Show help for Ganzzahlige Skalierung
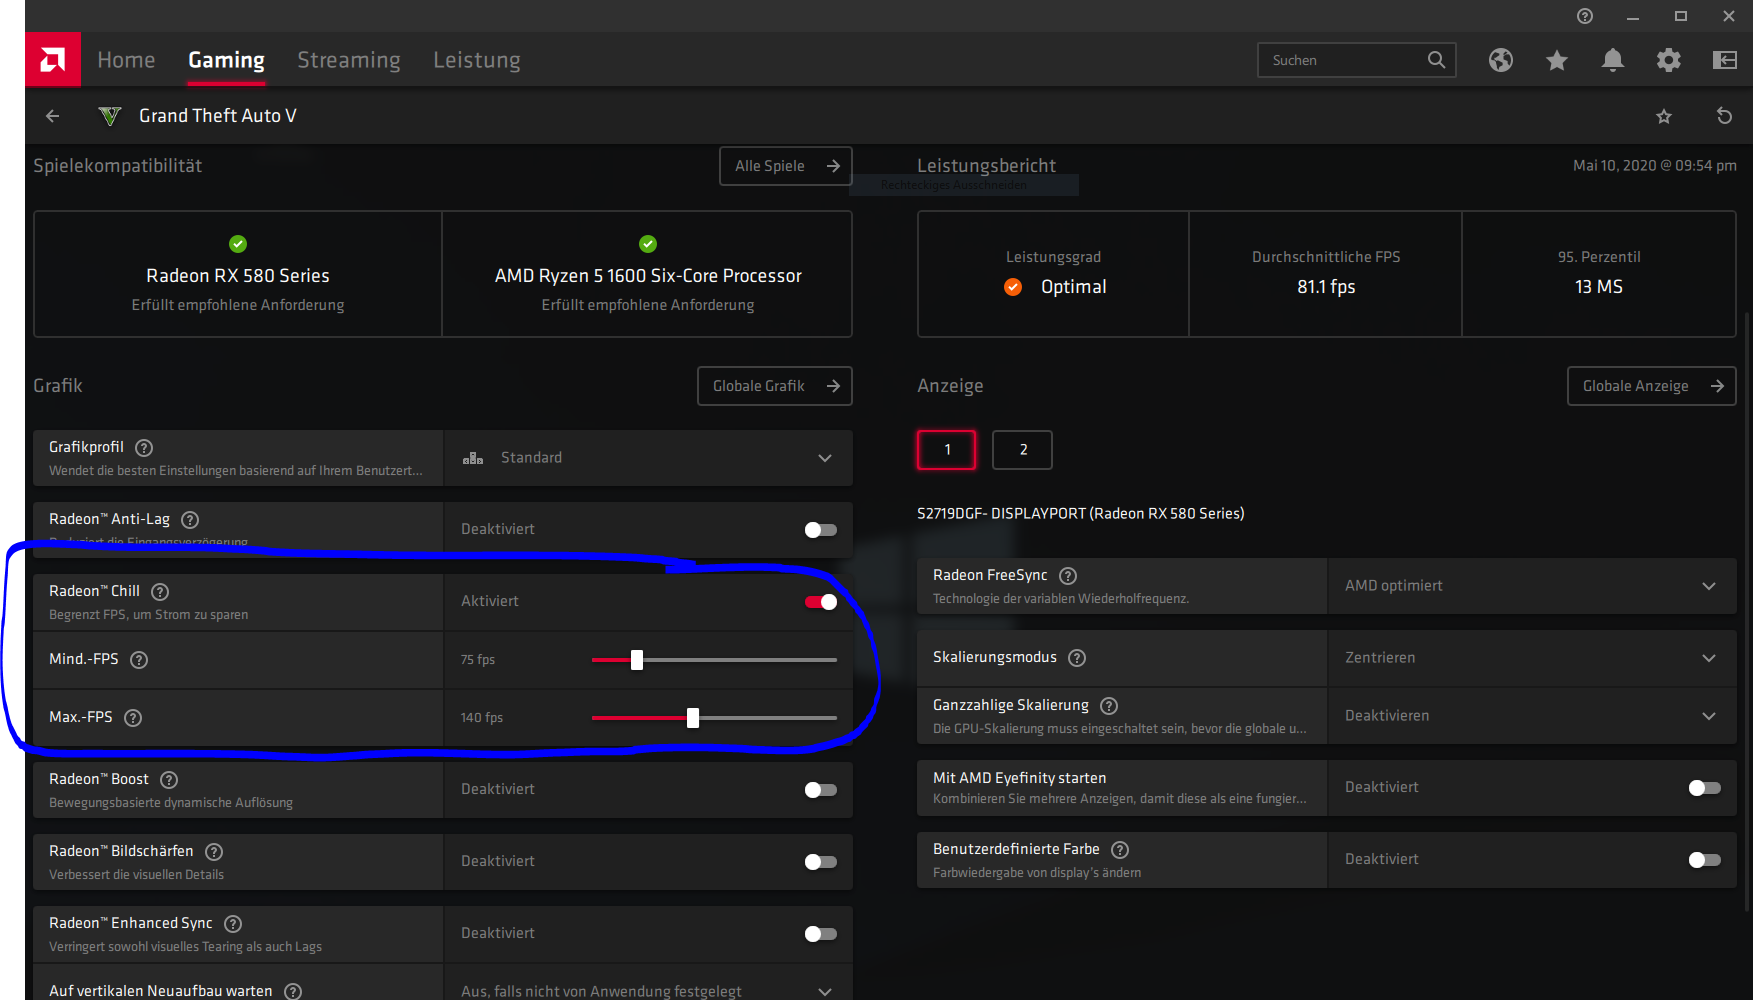This screenshot has height=1000, width=1753. click(x=1109, y=706)
